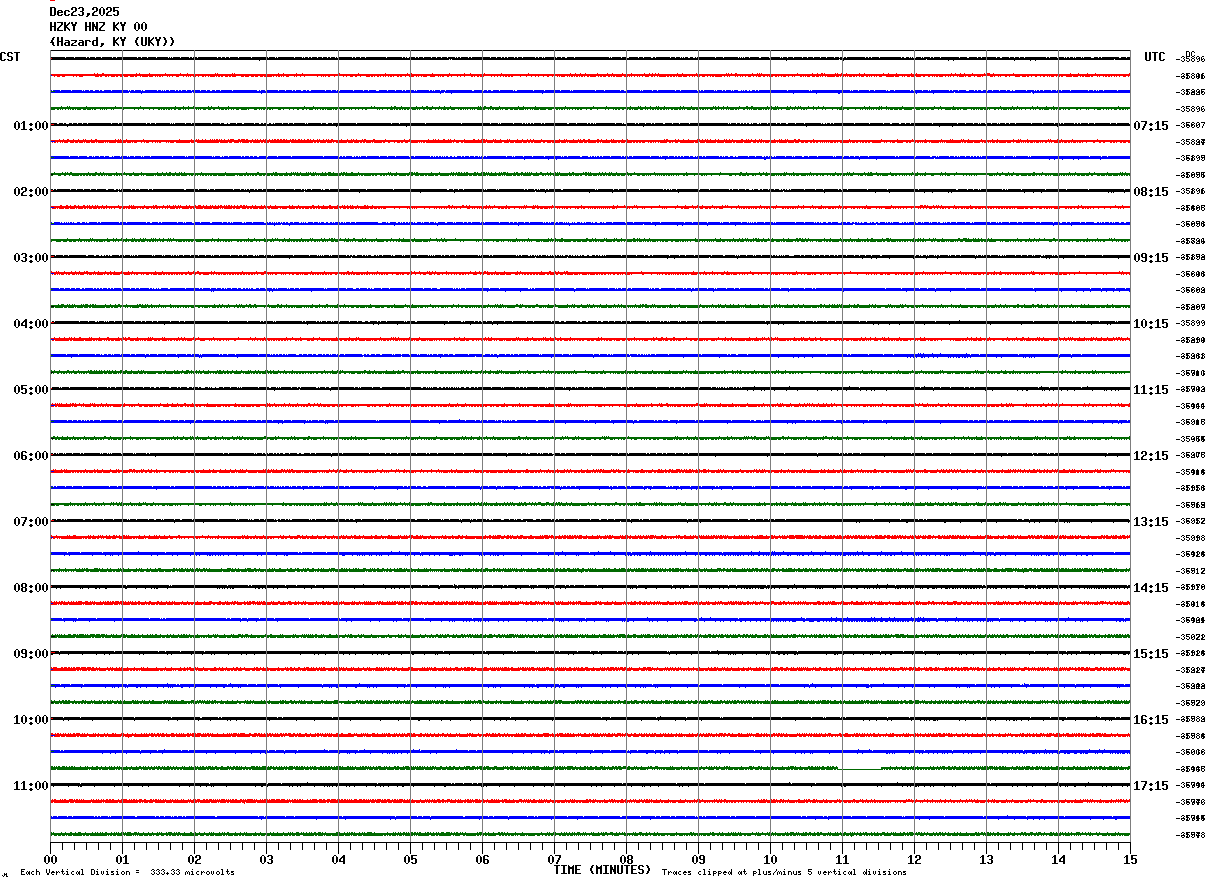1210x886 pixels.
Task: Click the 09:15 UTC time label
Action: click(x=1151, y=258)
